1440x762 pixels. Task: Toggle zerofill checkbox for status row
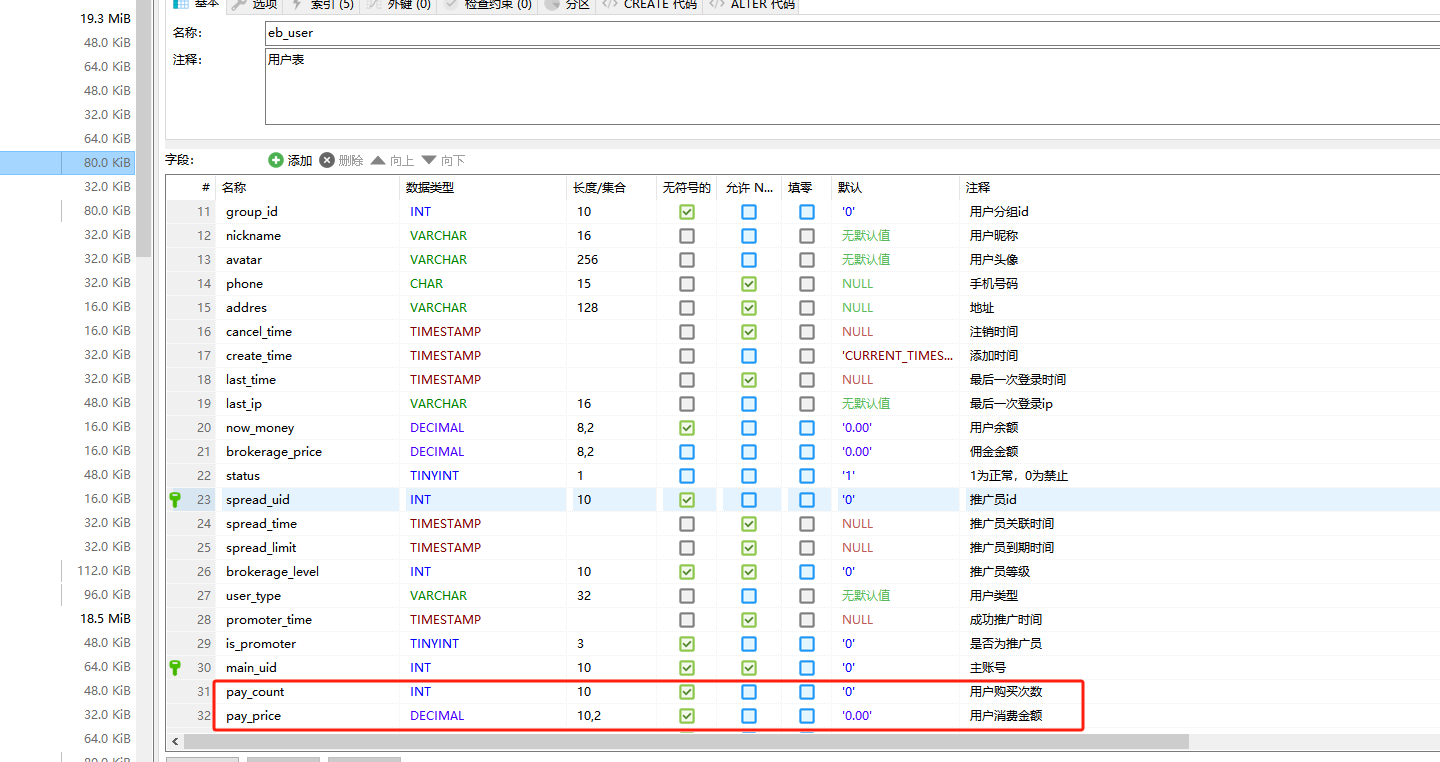[807, 476]
